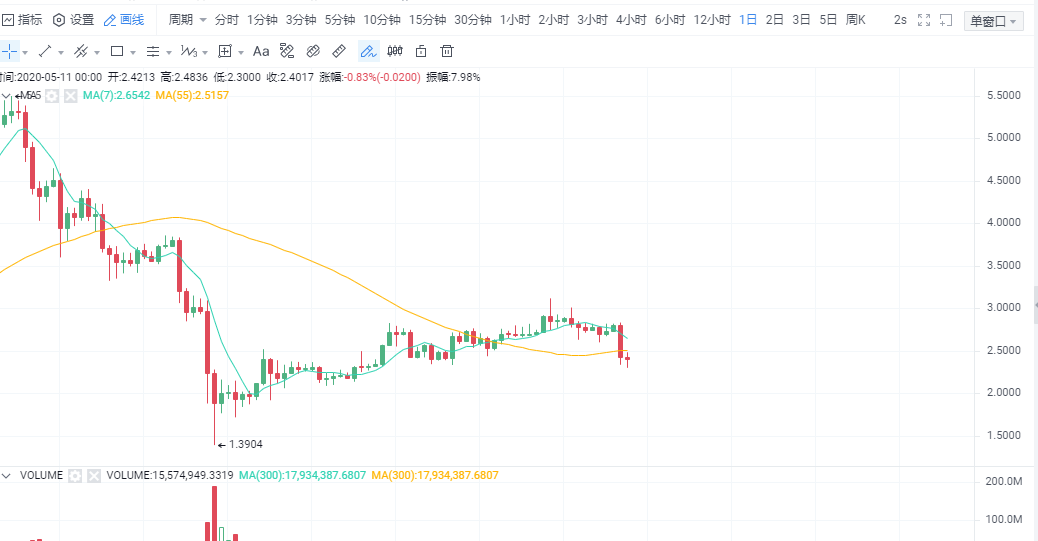The image size is (1038, 541).
Task: Select the 1日 daily interval
Action: (x=748, y=20)
